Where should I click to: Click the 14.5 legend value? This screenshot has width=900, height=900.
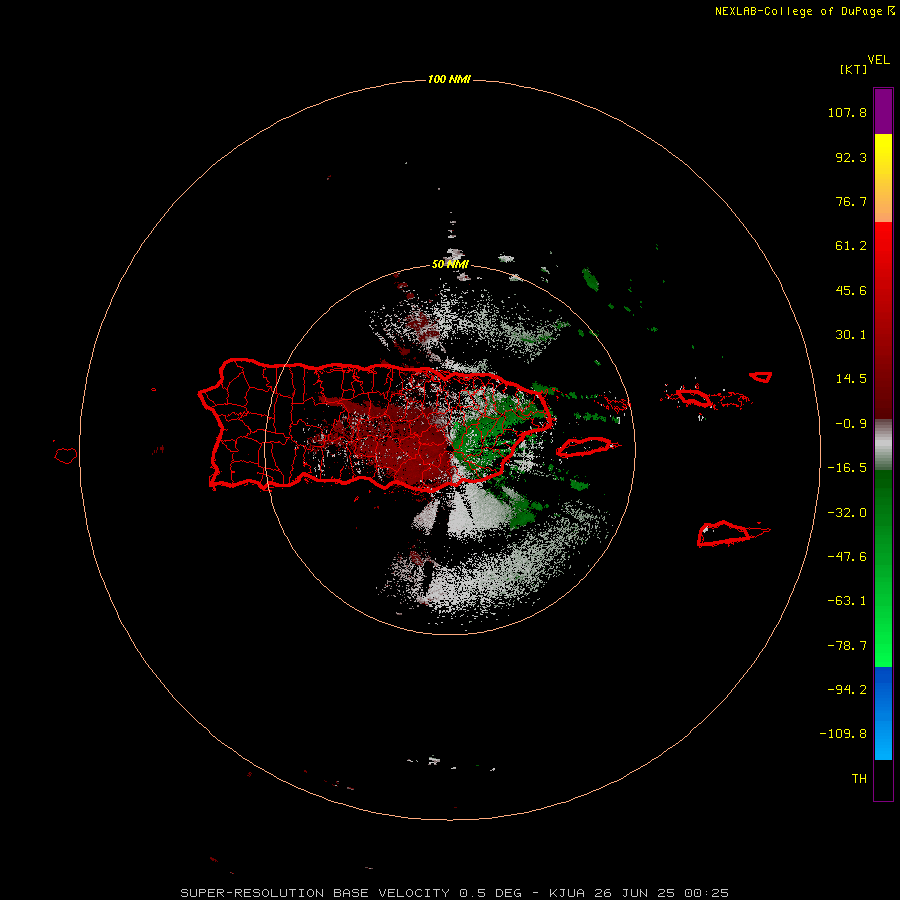pos(851,379)
